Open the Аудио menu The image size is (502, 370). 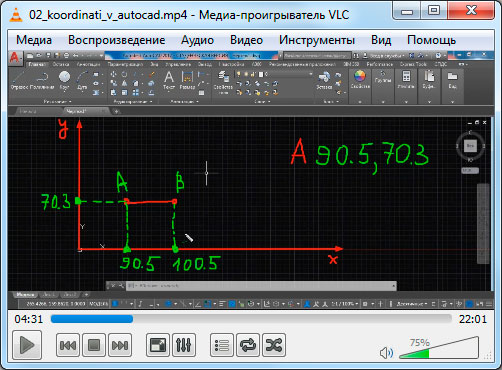tap(197, 40)
